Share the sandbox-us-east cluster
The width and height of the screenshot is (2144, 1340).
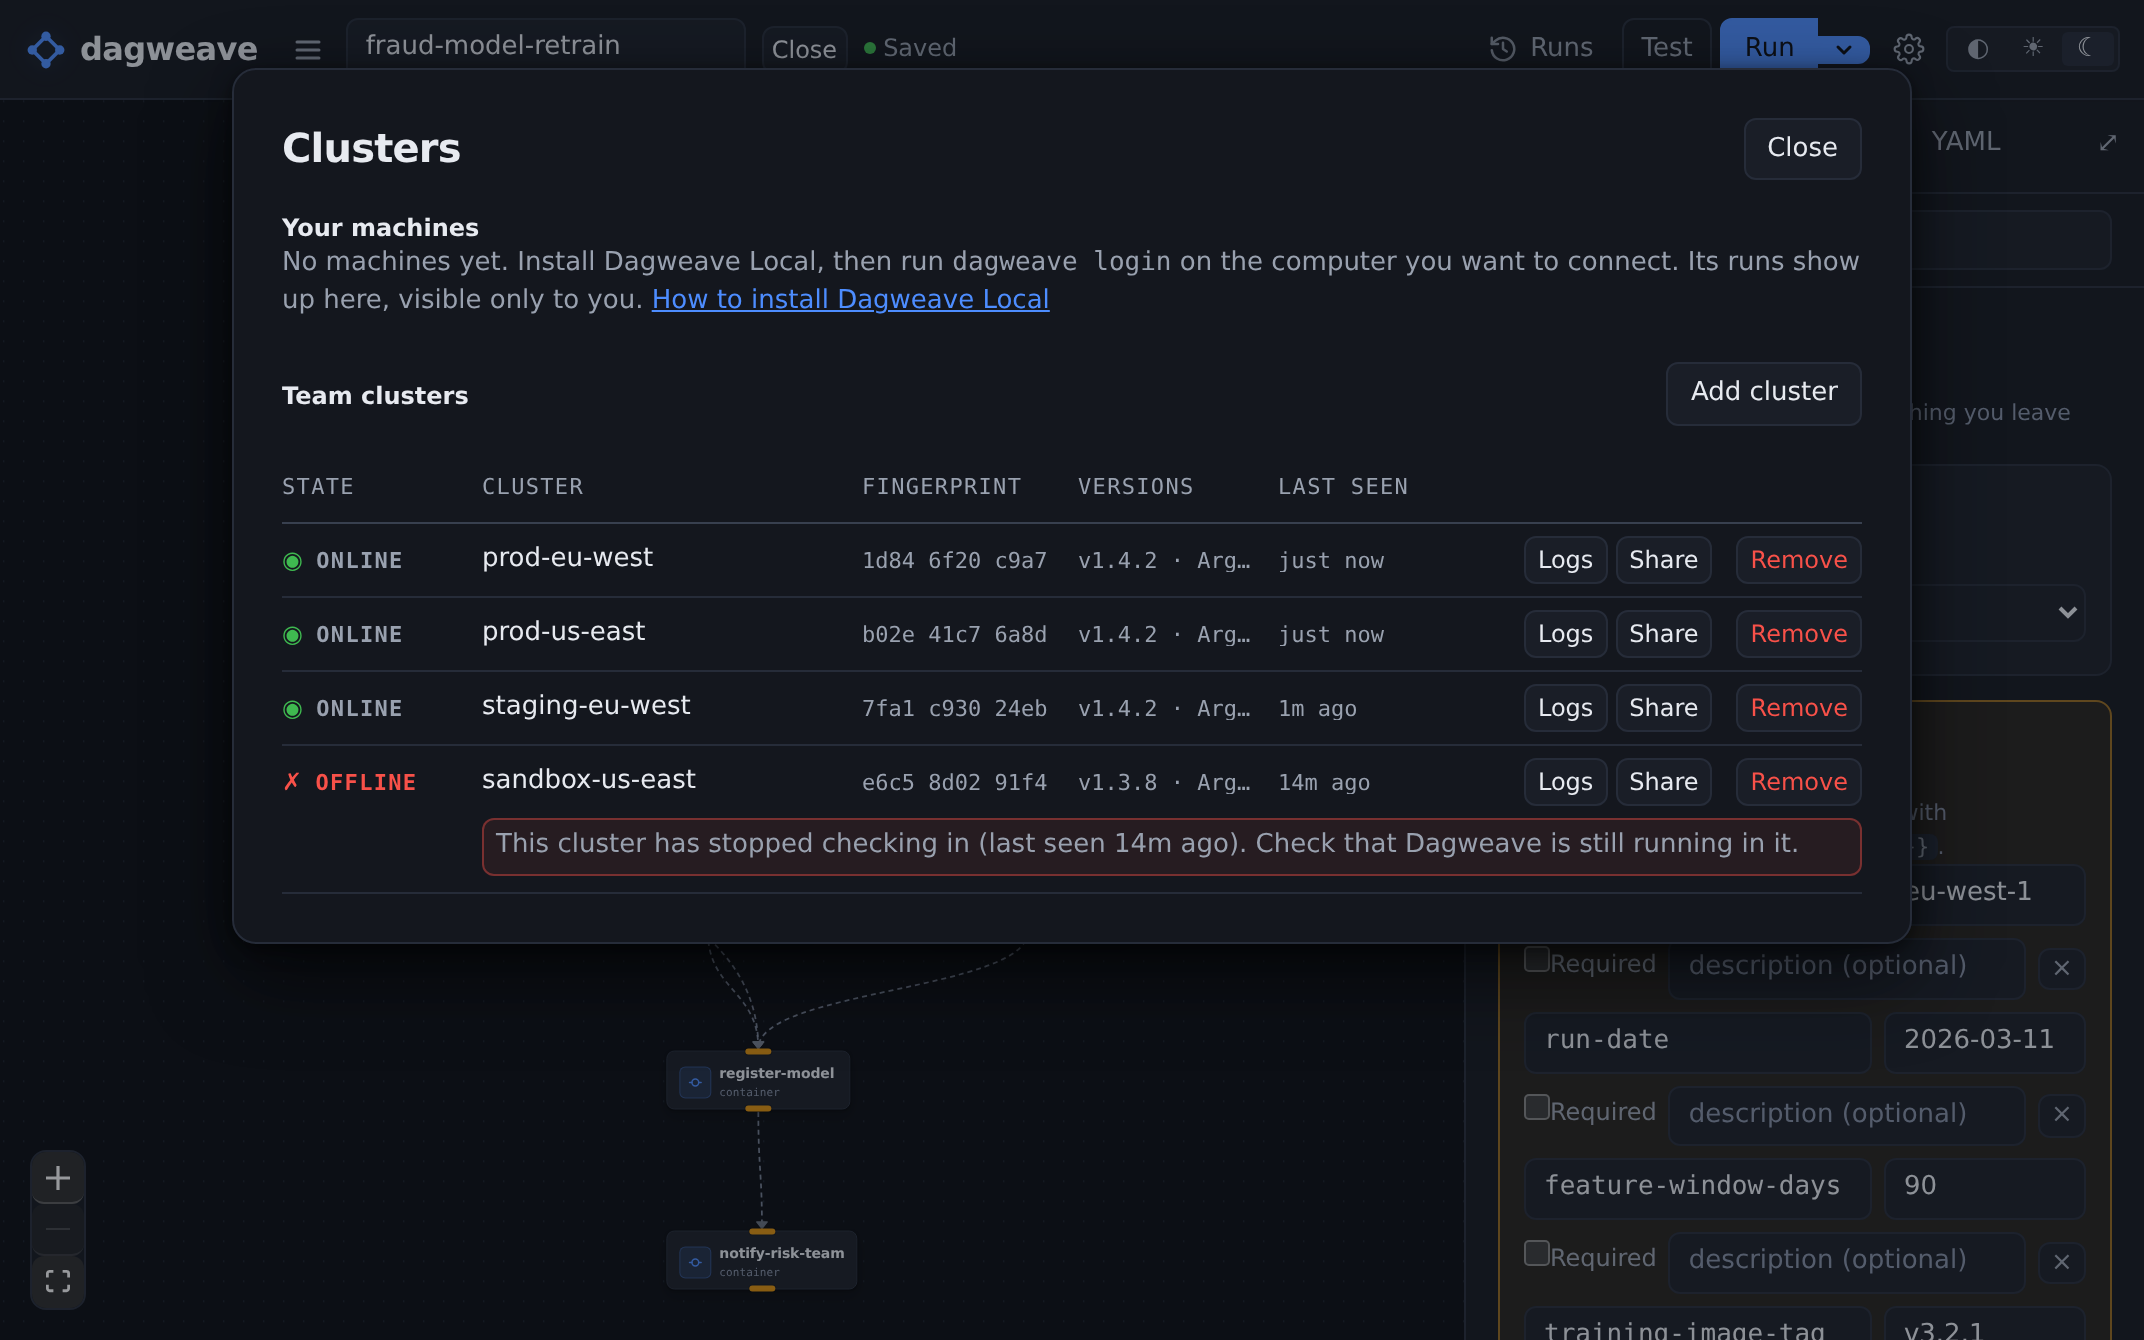coord(1663,782)
